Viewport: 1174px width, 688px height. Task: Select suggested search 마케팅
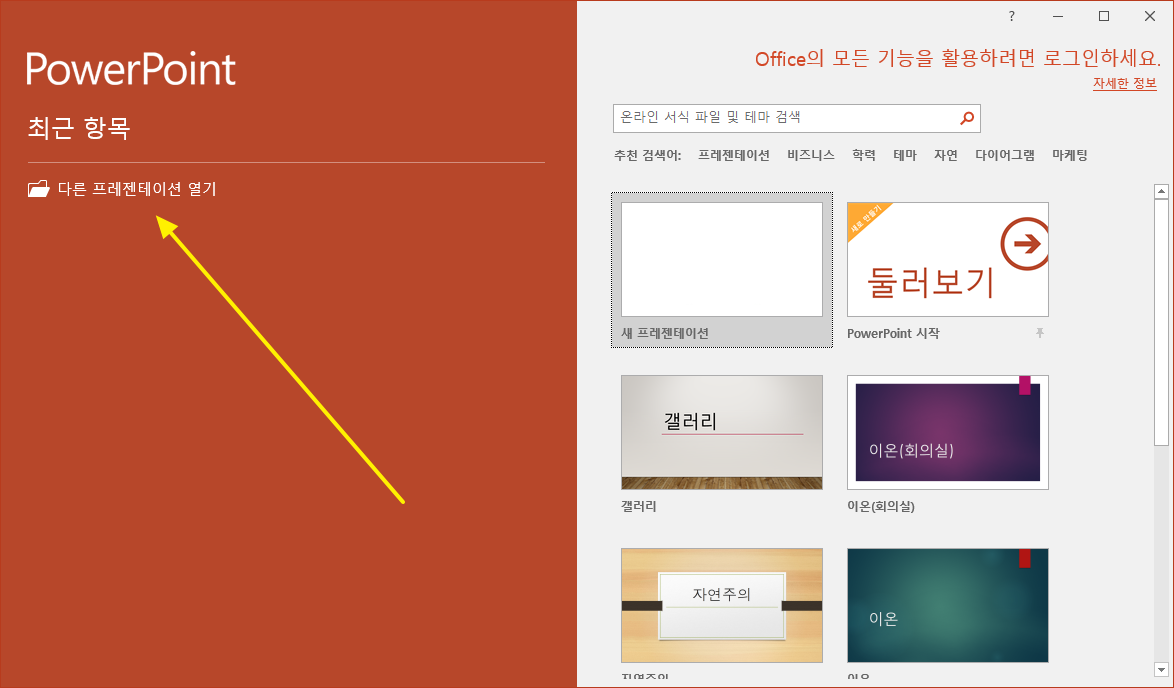[x=1069, y=156]
